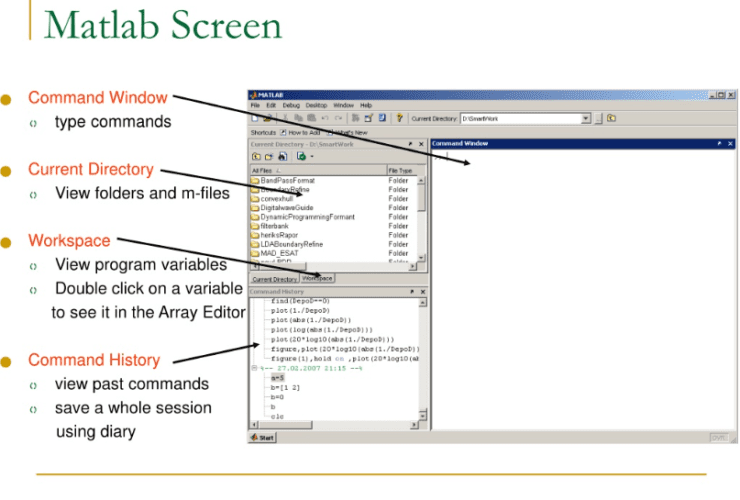Select history entry plot(1./DepoD)
740x500 pixels.
coord(300,311)
